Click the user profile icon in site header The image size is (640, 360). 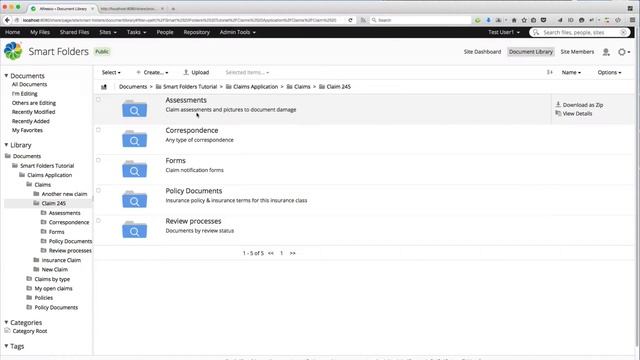[606, 52]
